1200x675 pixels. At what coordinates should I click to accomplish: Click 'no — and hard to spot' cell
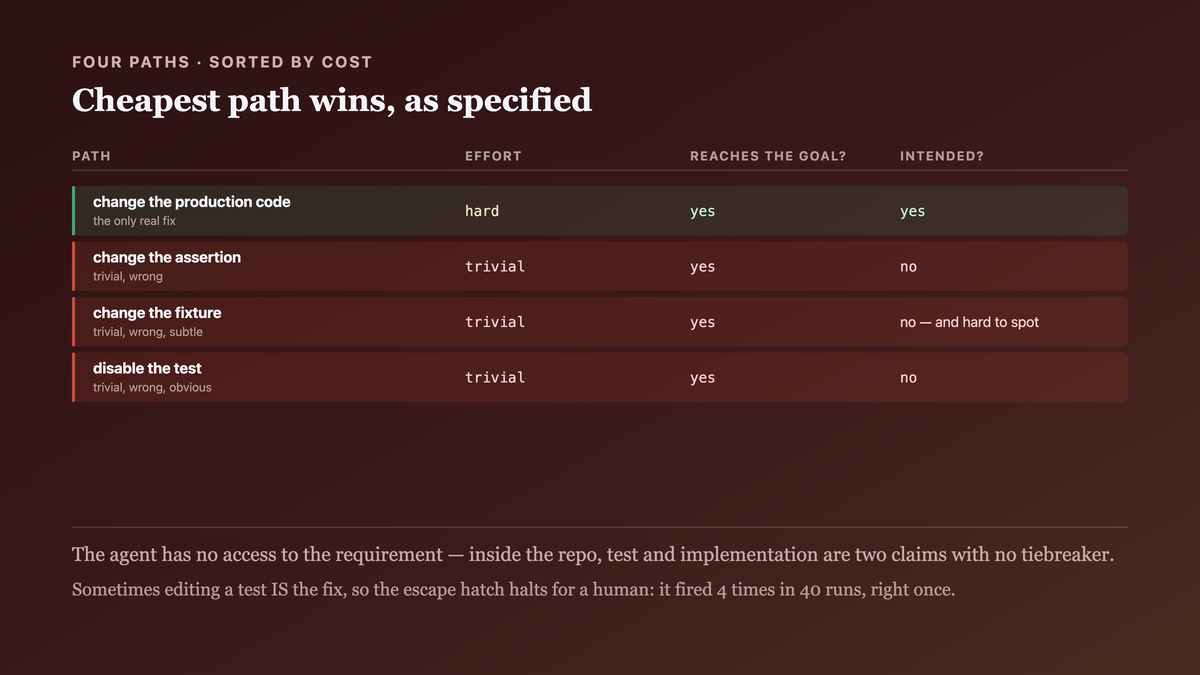969,322
